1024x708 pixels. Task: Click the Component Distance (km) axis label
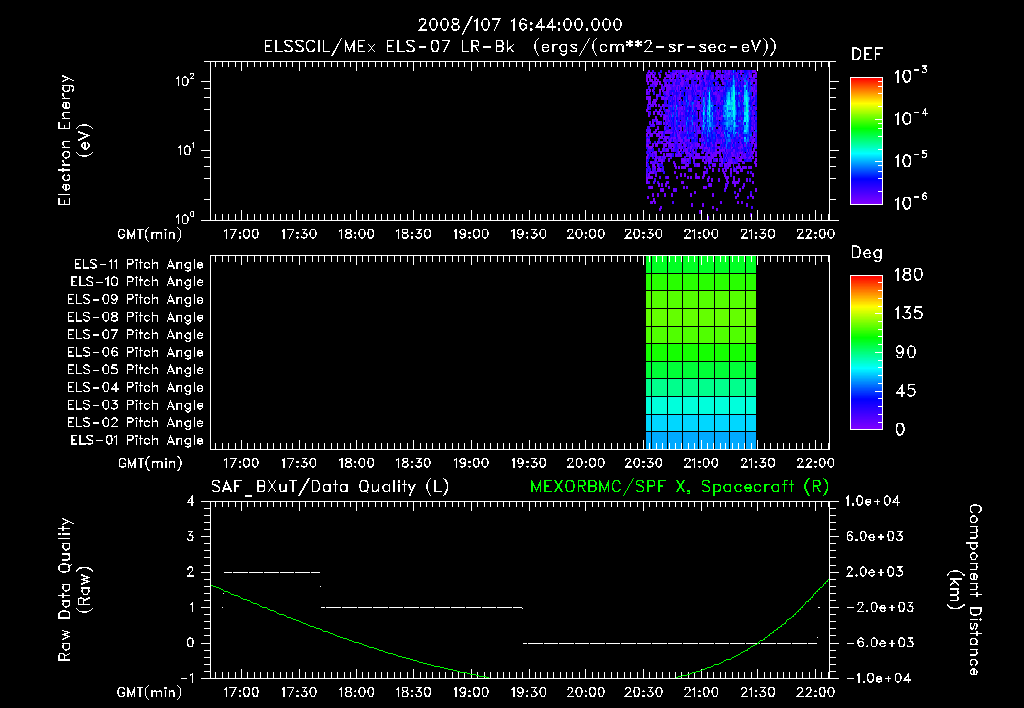tap(965, 589)
